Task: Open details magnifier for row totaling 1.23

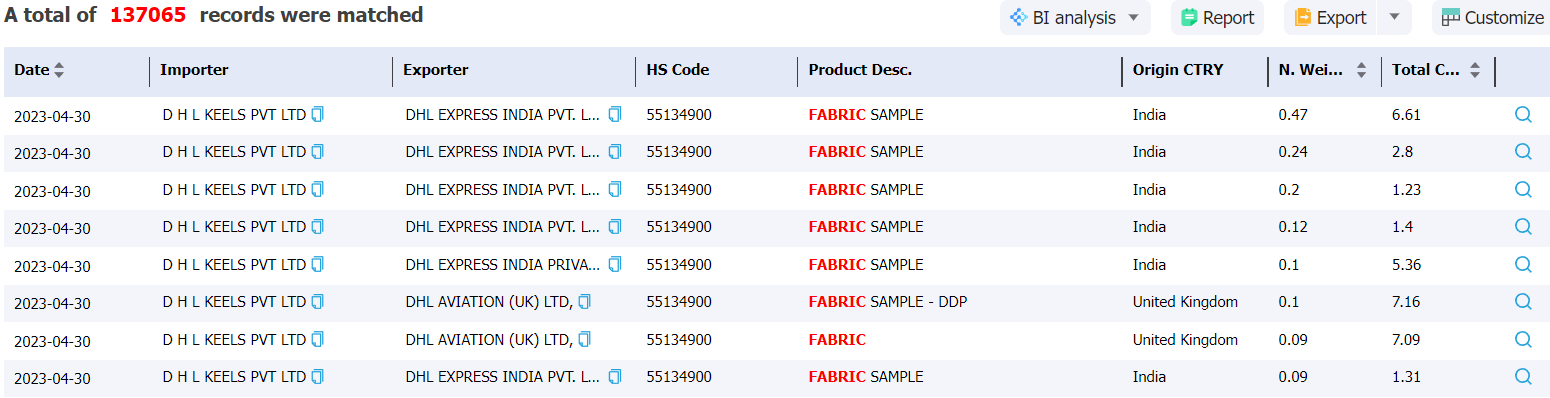Action: (1523, 189)
